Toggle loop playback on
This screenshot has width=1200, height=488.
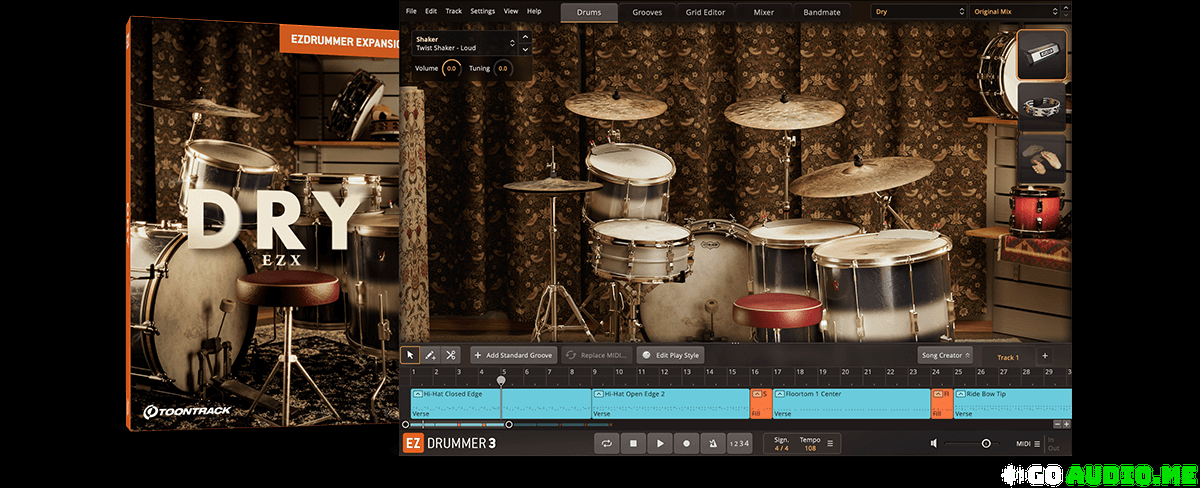pyautogui.click(x=605, y=443)
